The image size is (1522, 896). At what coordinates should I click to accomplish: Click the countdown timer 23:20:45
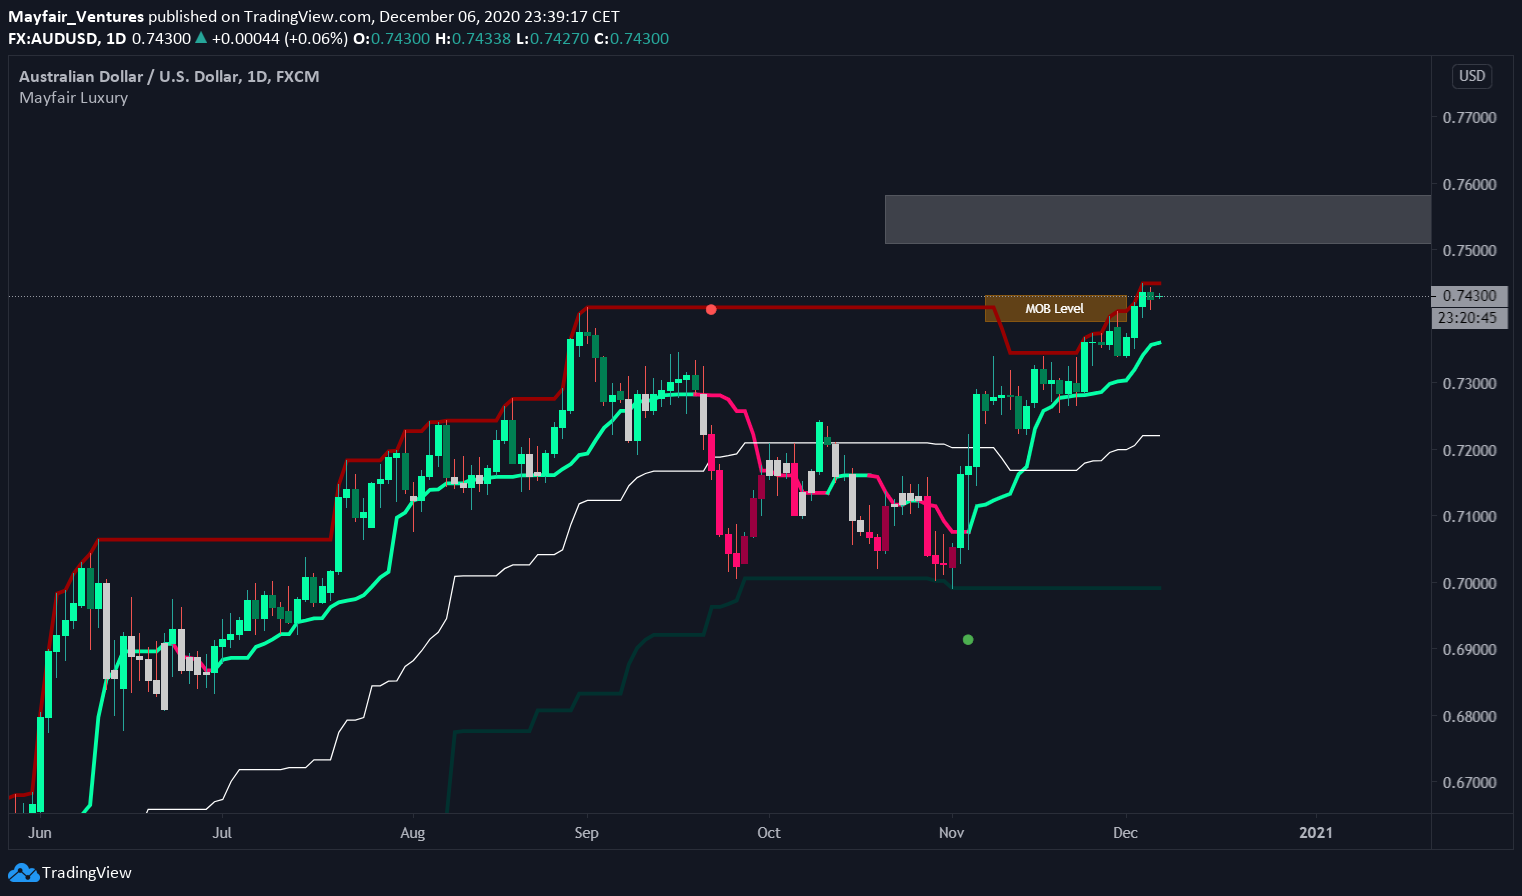coord(1469,318)
